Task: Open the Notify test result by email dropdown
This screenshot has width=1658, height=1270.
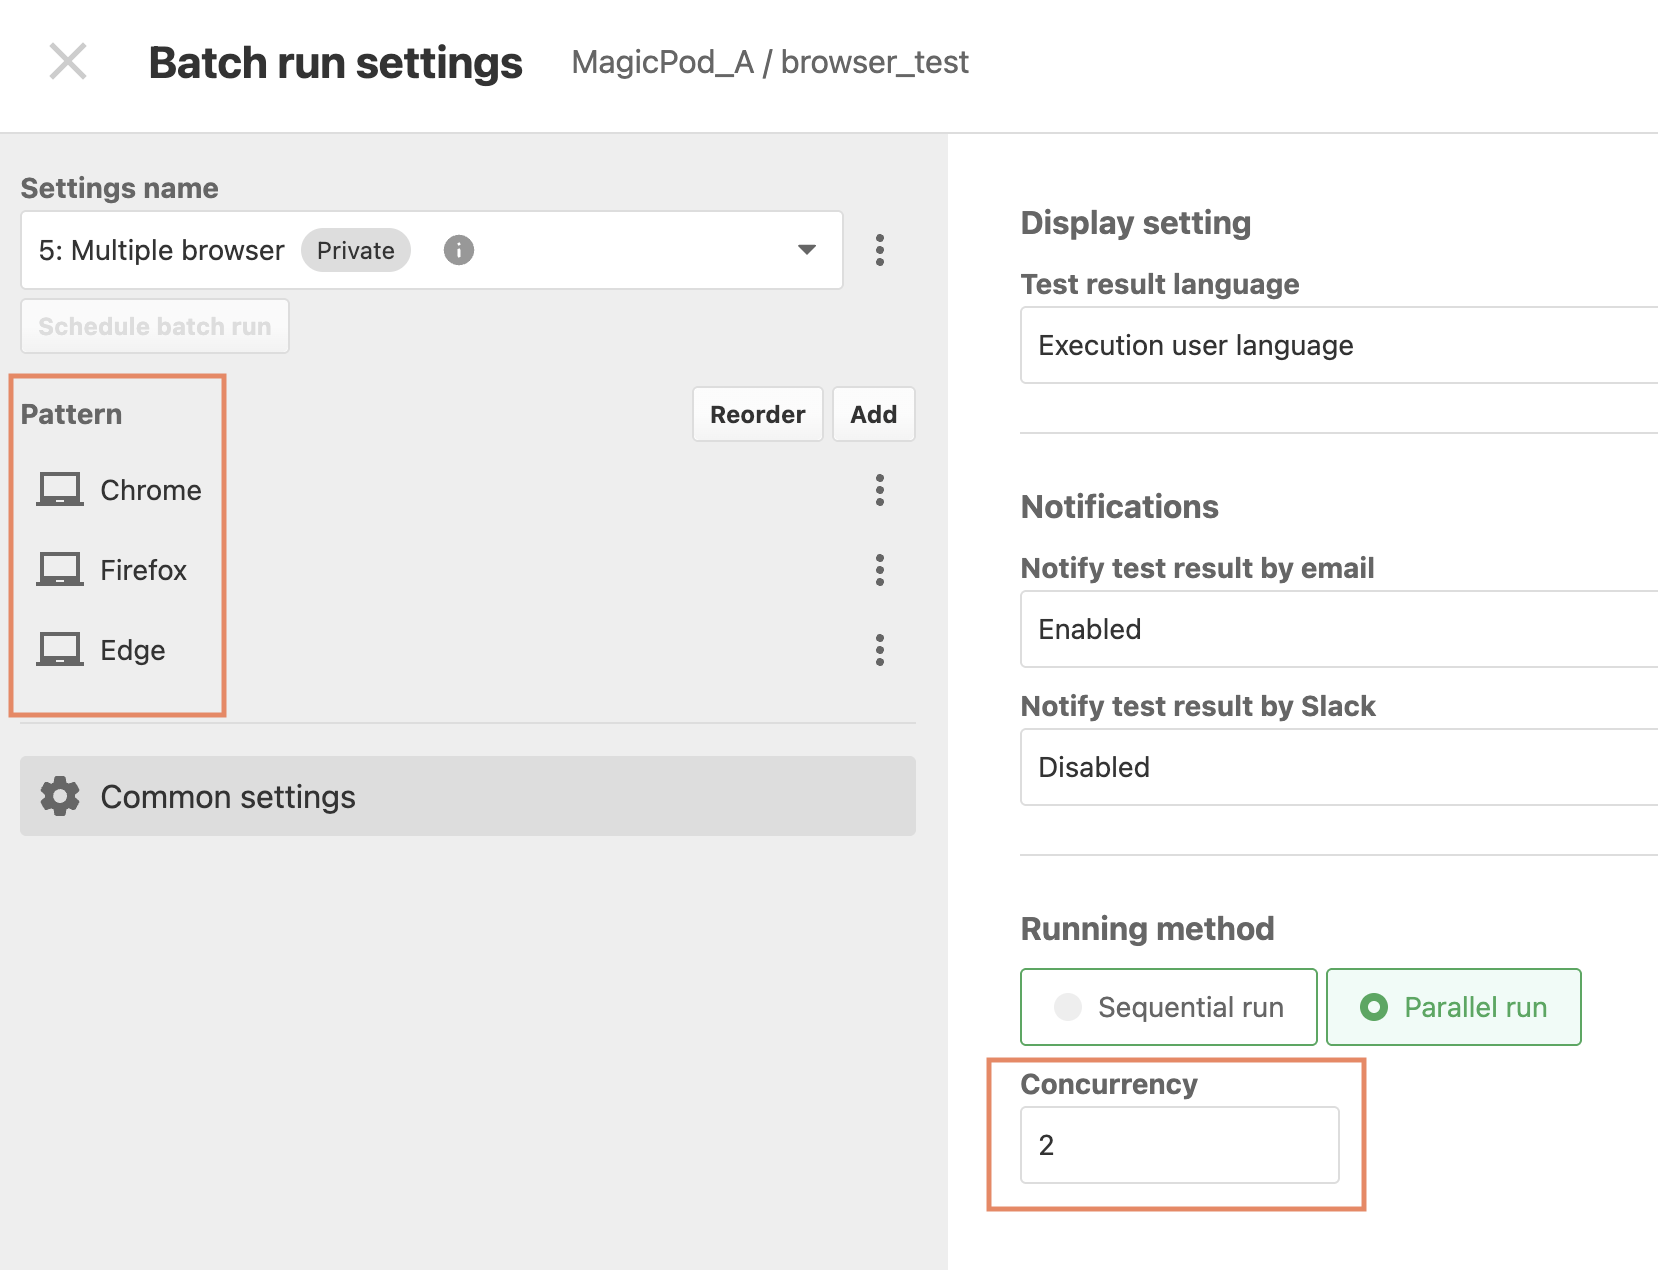Action: [1339, 629]
